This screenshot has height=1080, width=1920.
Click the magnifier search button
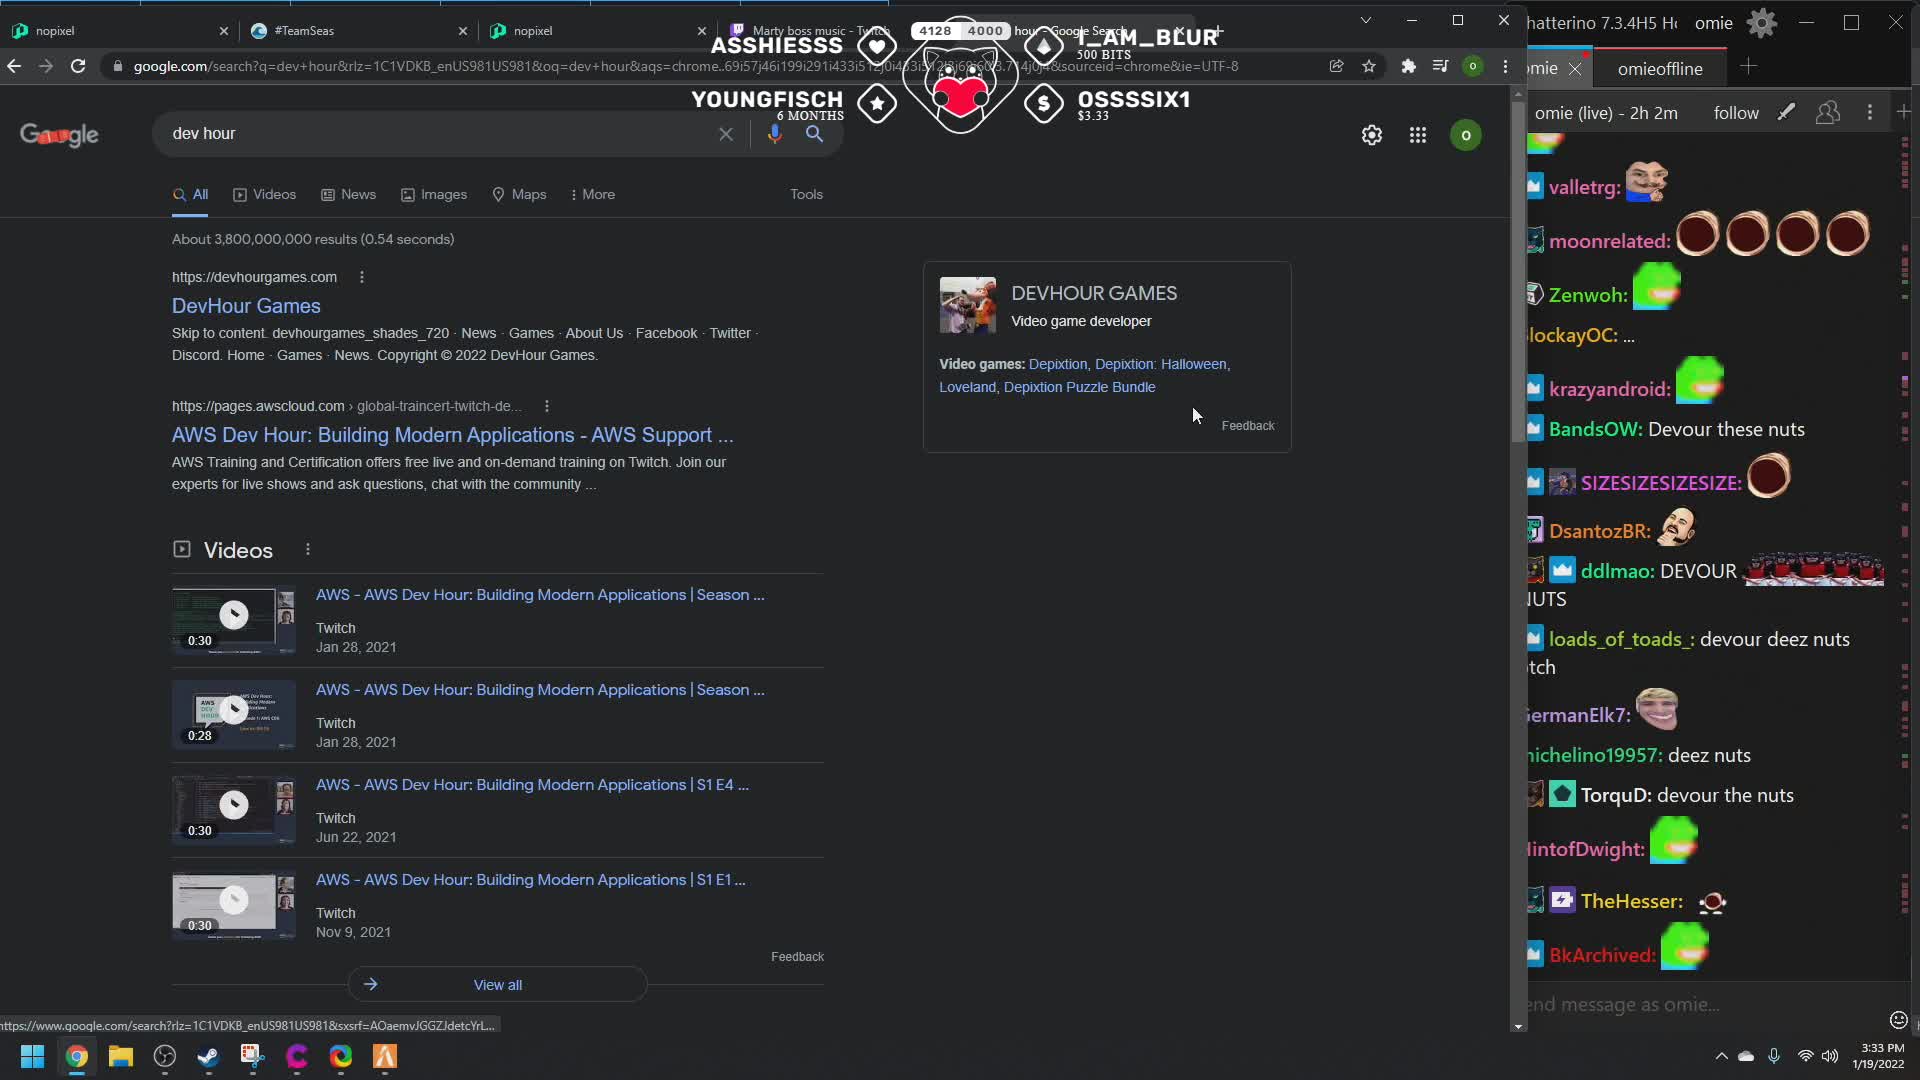pos(815,134)
